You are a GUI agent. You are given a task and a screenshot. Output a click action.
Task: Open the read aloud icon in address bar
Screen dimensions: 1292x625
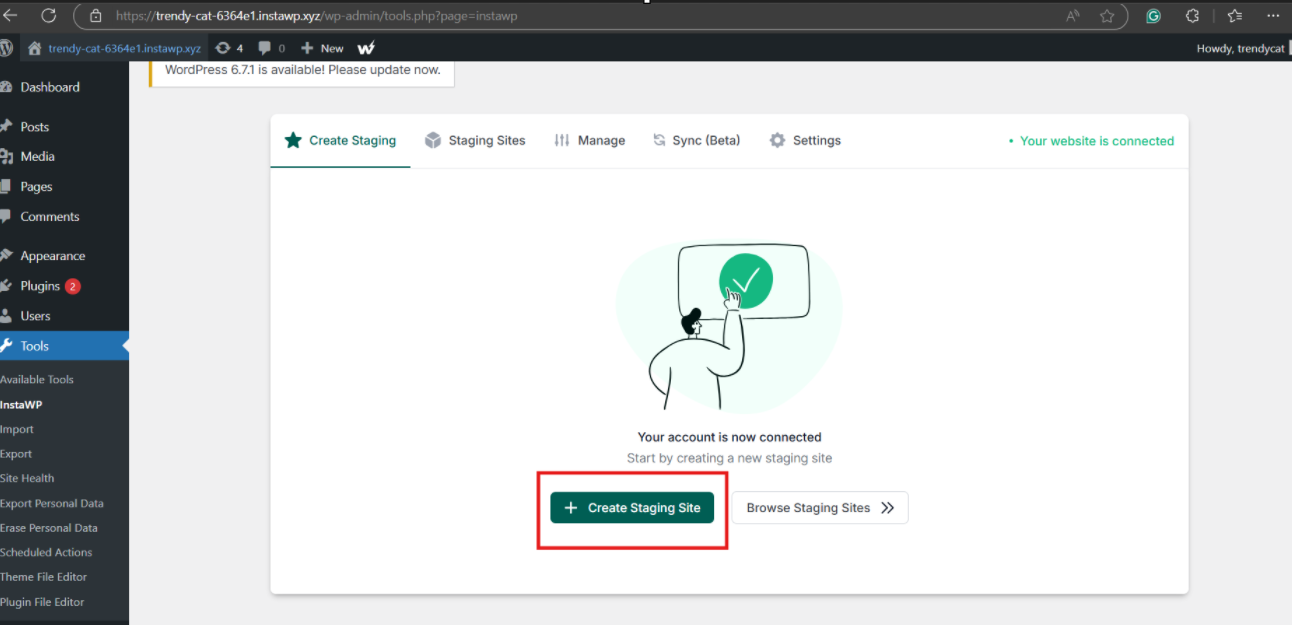(x=1073, y=16)
